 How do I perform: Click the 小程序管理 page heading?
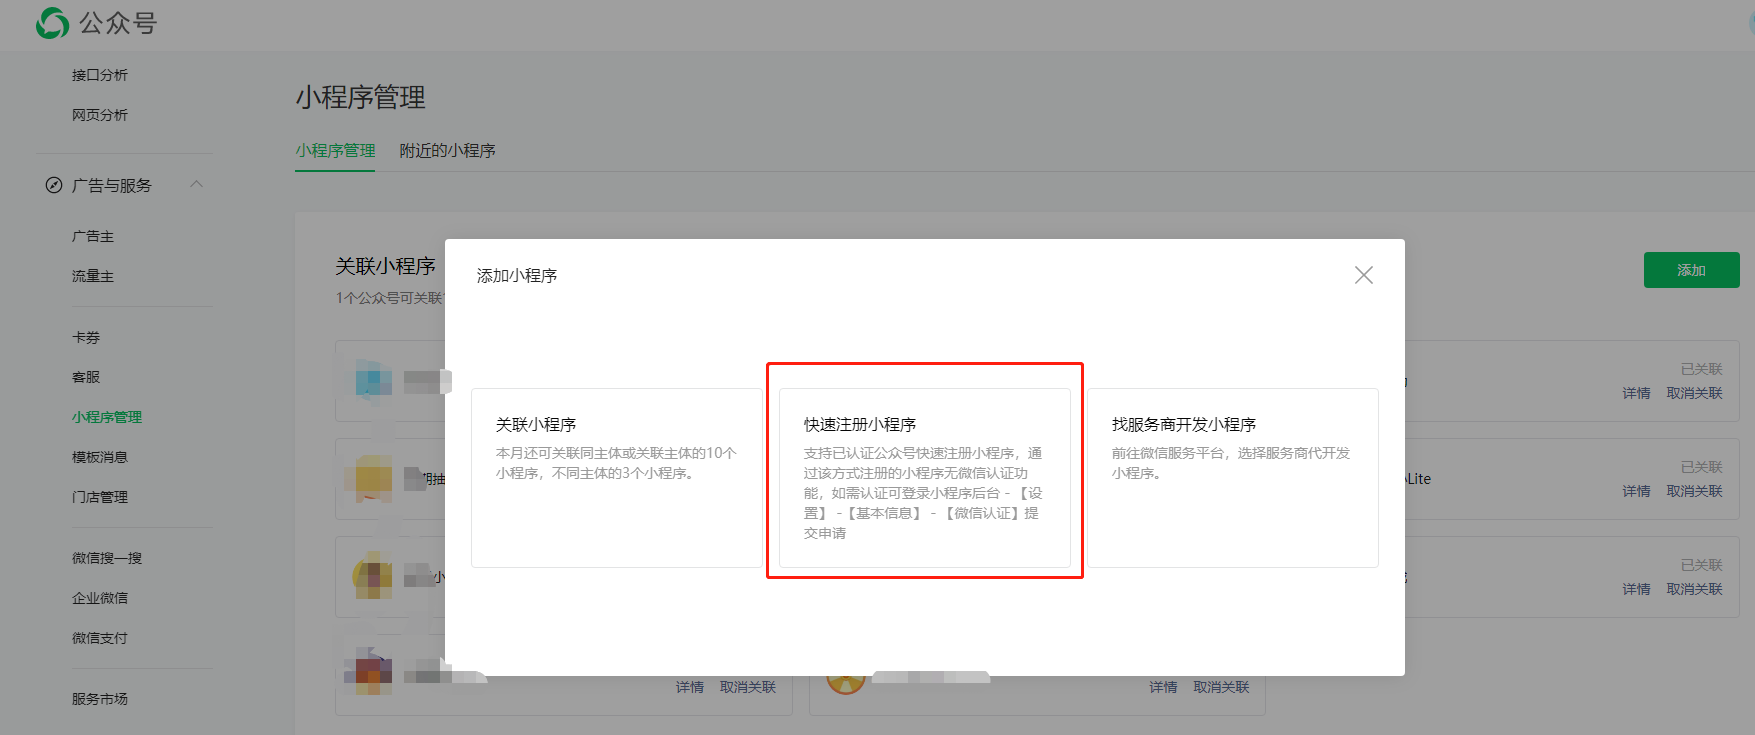click(x=361, y=97)
